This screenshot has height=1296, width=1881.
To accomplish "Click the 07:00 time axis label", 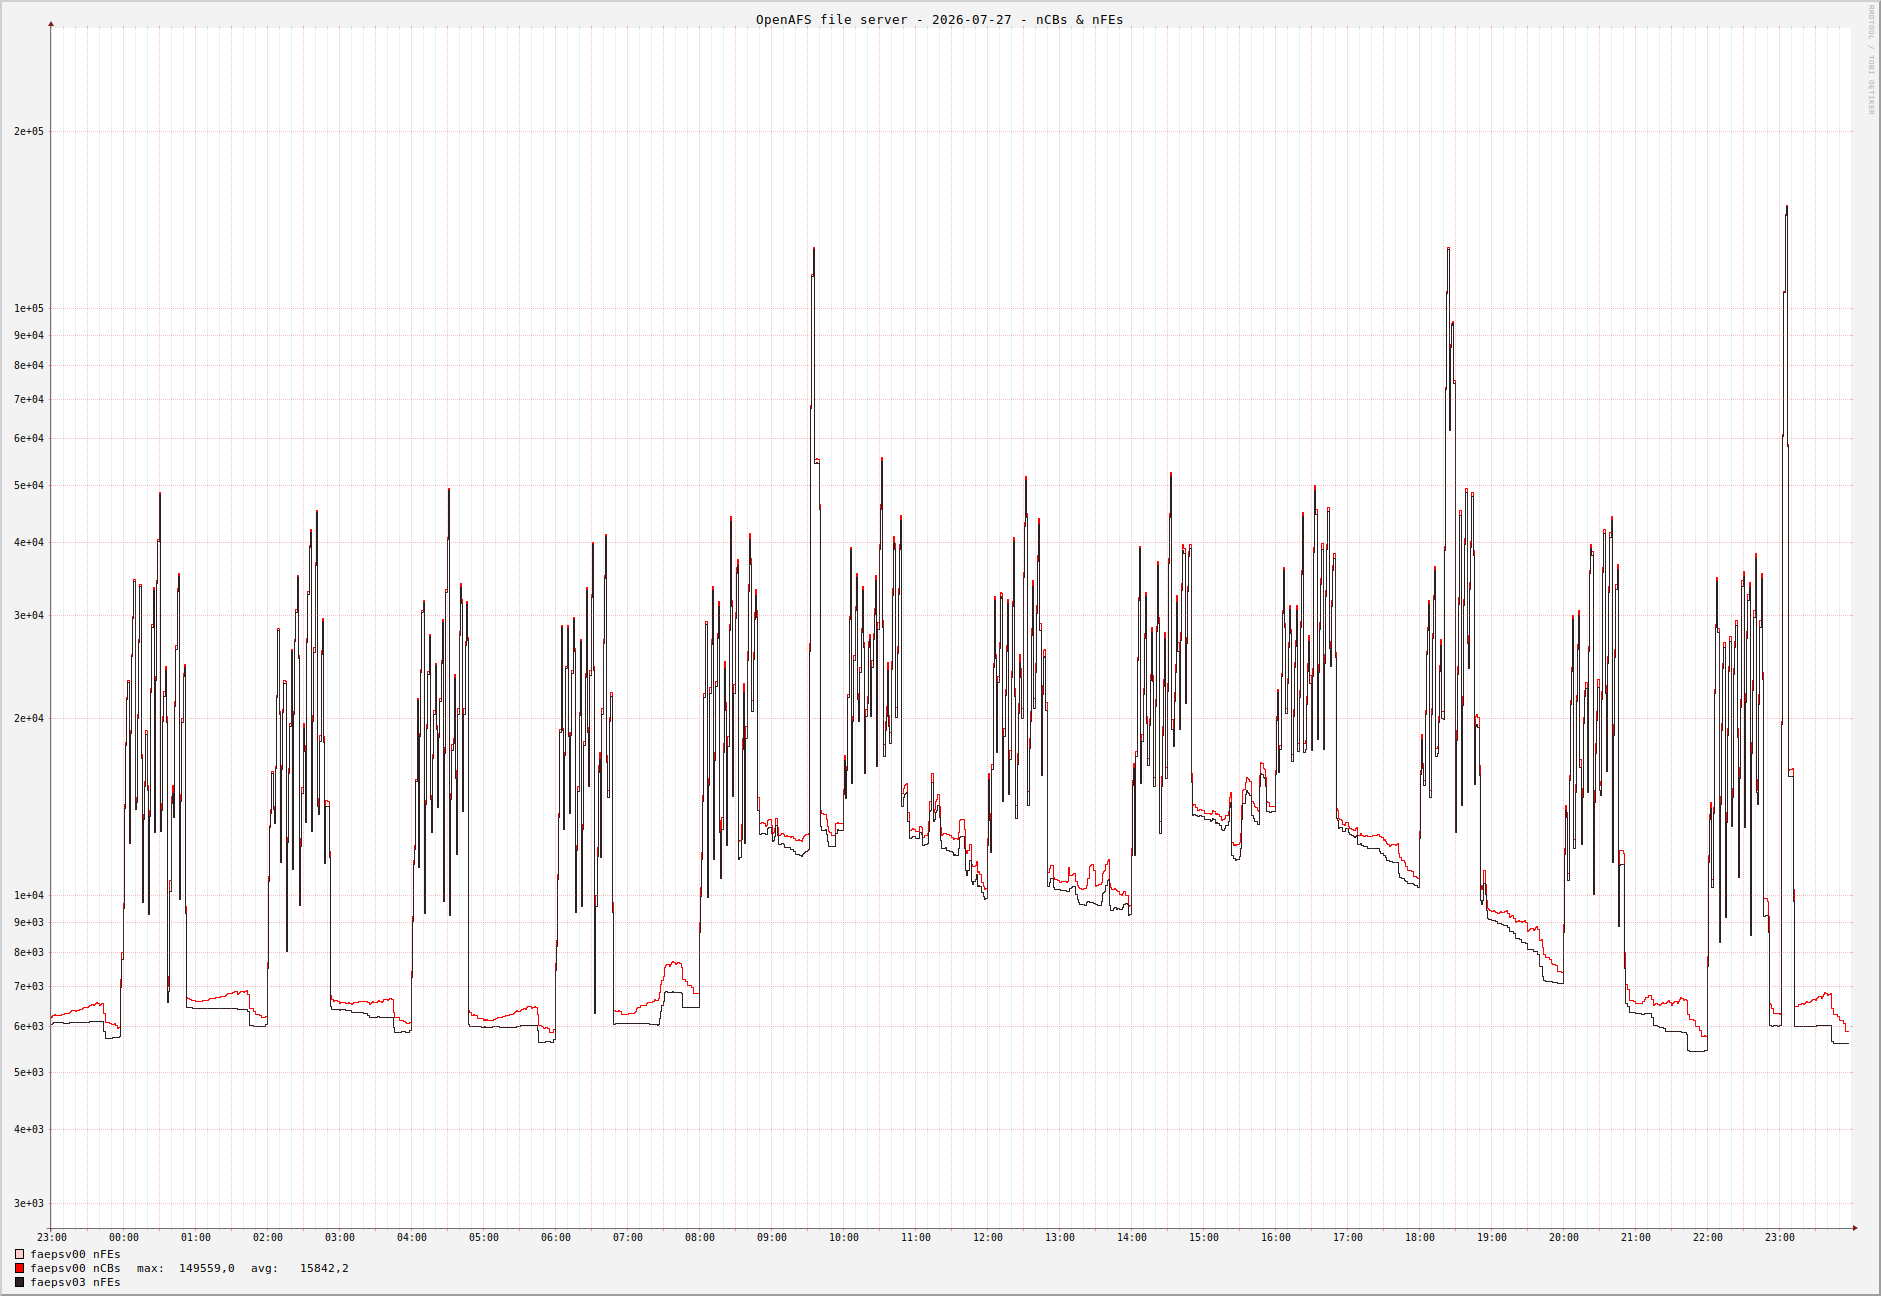I will 628,1238.
